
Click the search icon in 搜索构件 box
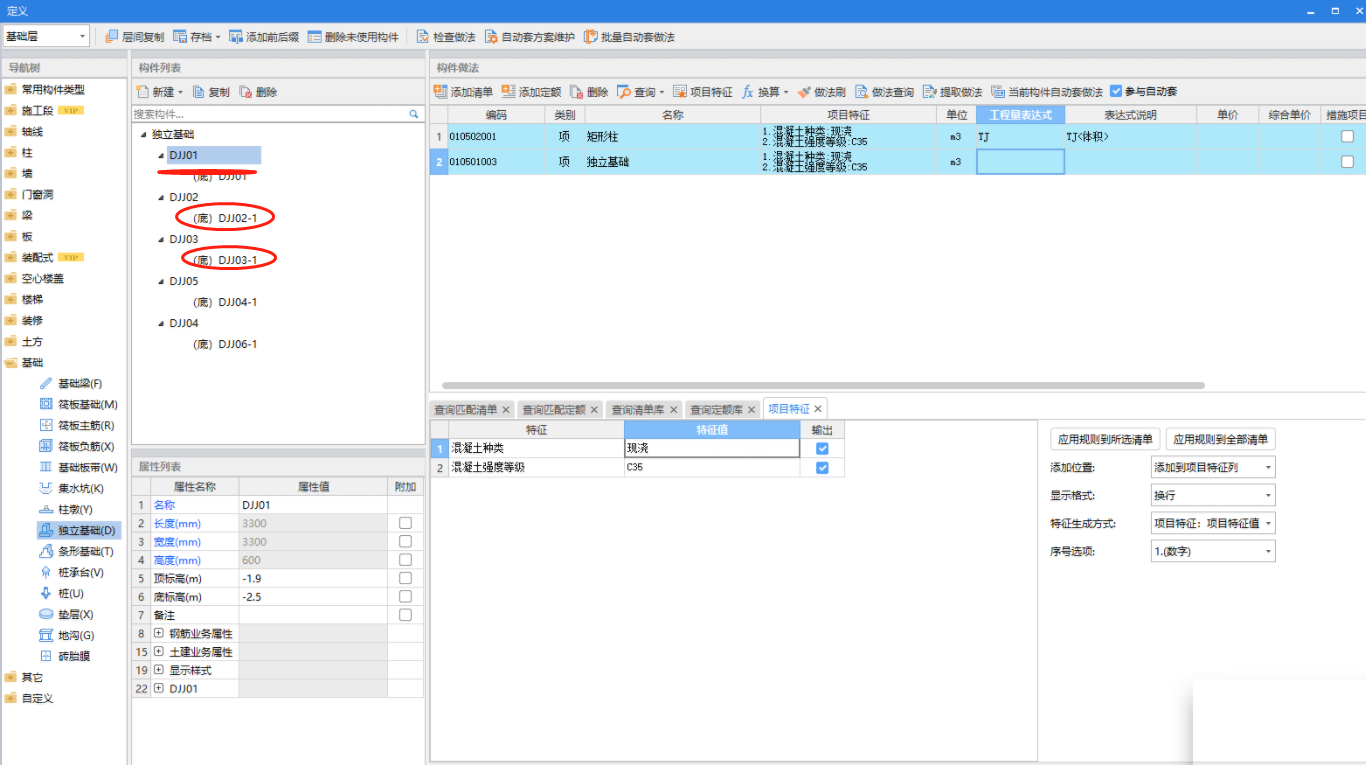414,115
